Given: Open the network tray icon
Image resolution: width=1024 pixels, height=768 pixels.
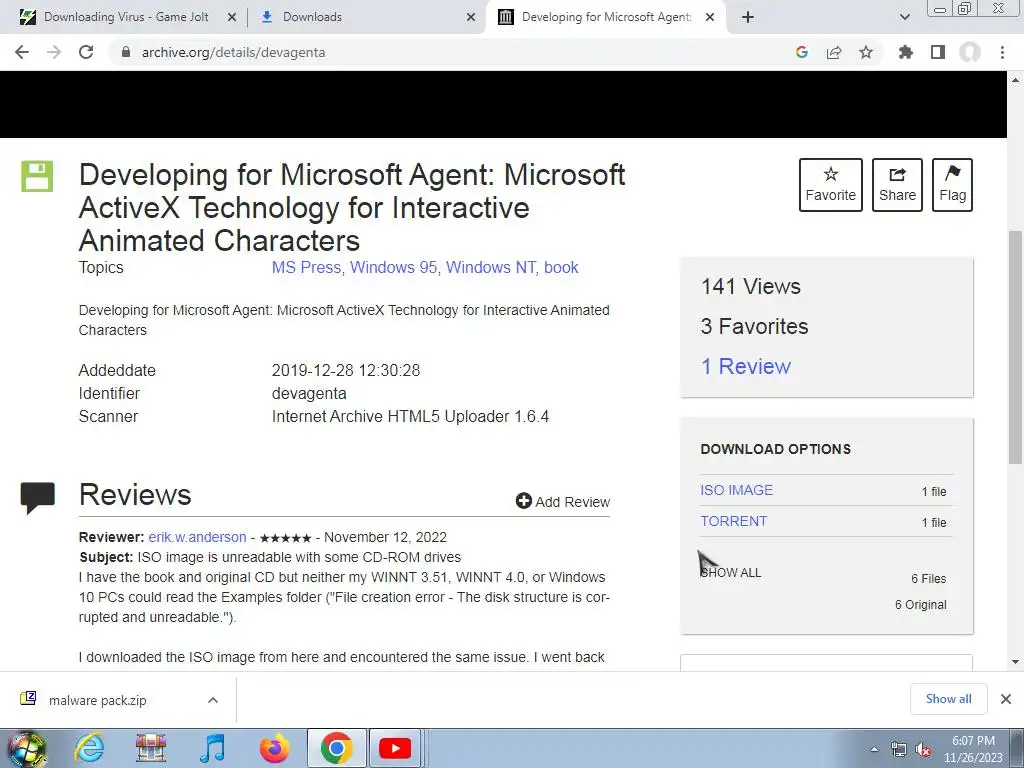Looking at the screenshot, I should (899, 750).
